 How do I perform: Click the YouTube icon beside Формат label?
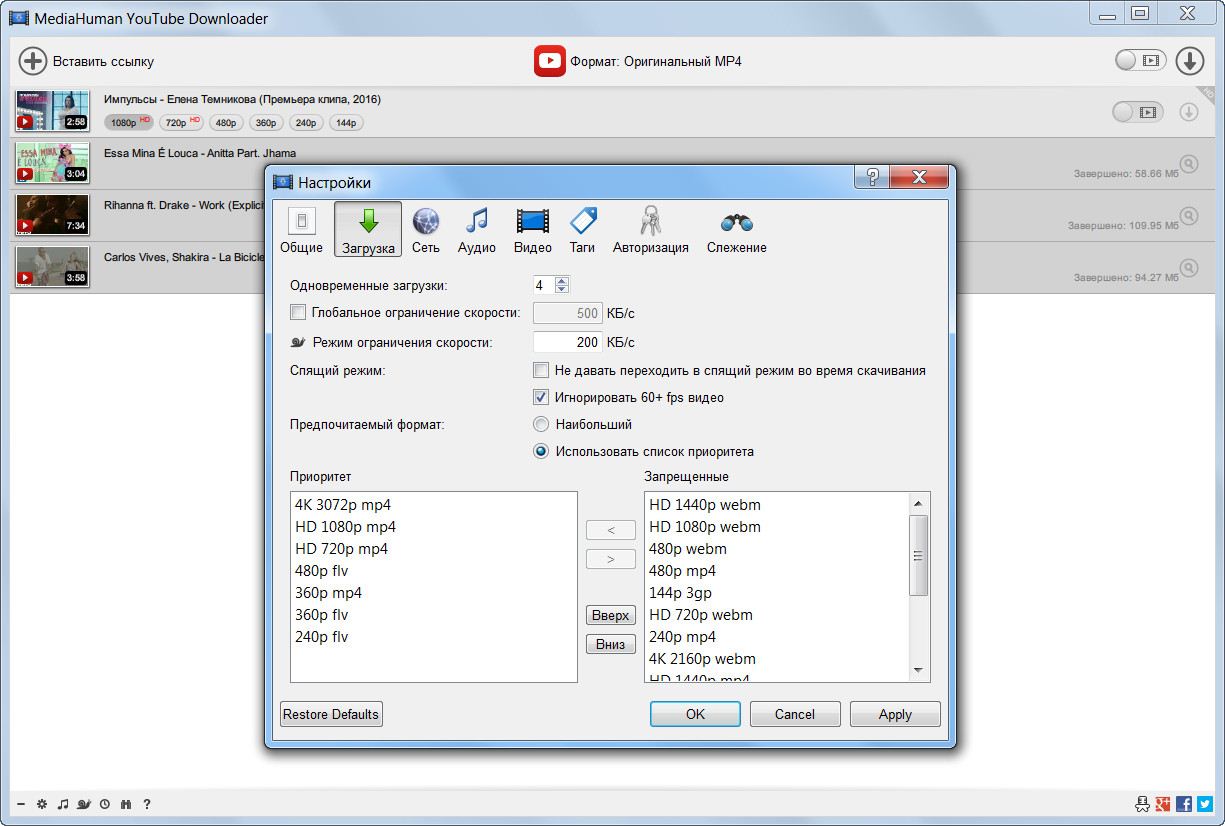tap(549, 61)
